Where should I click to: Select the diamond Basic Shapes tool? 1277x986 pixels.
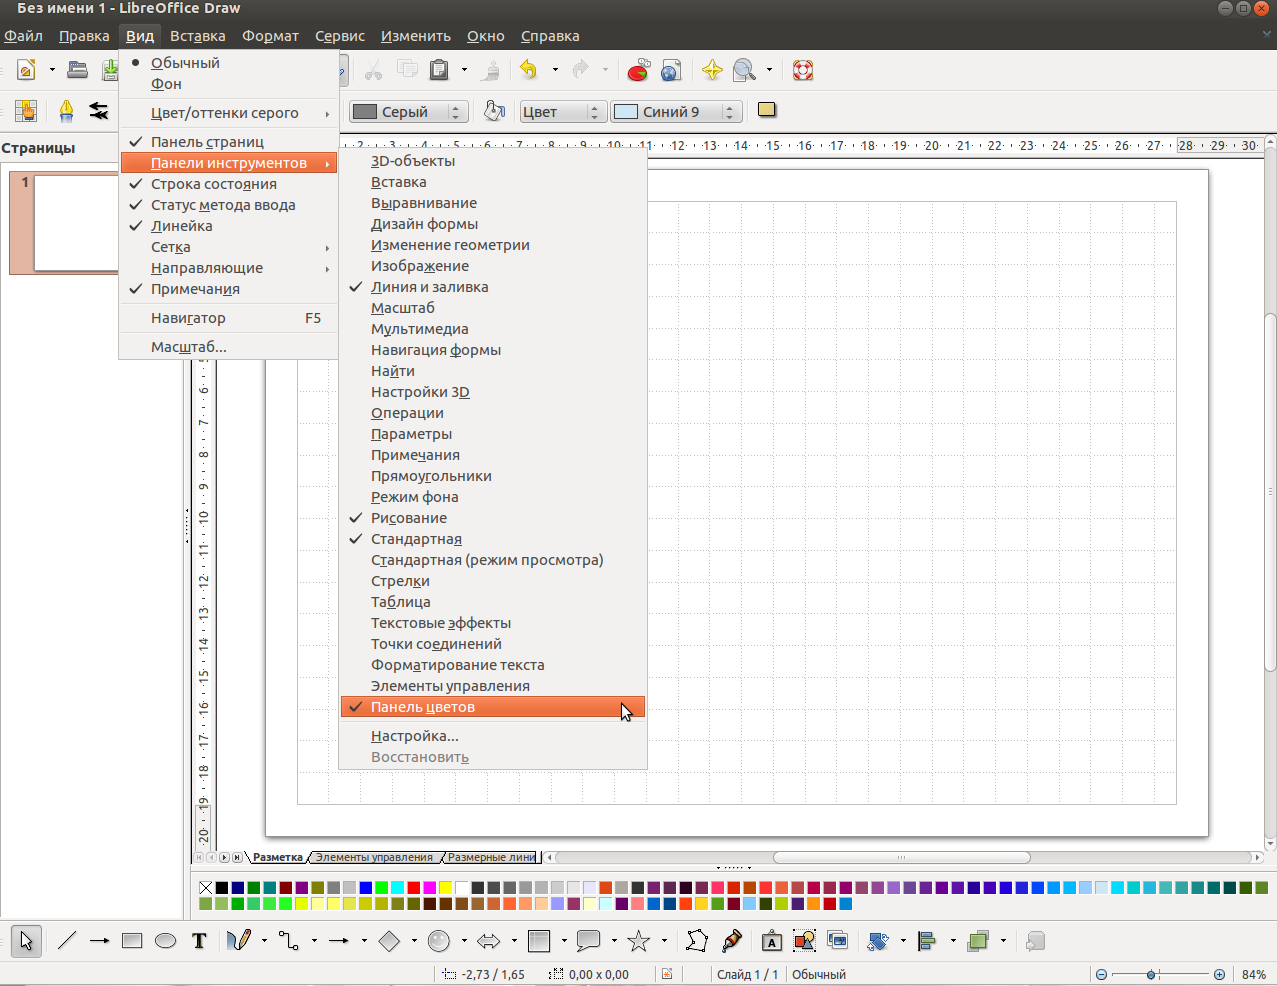389,941
